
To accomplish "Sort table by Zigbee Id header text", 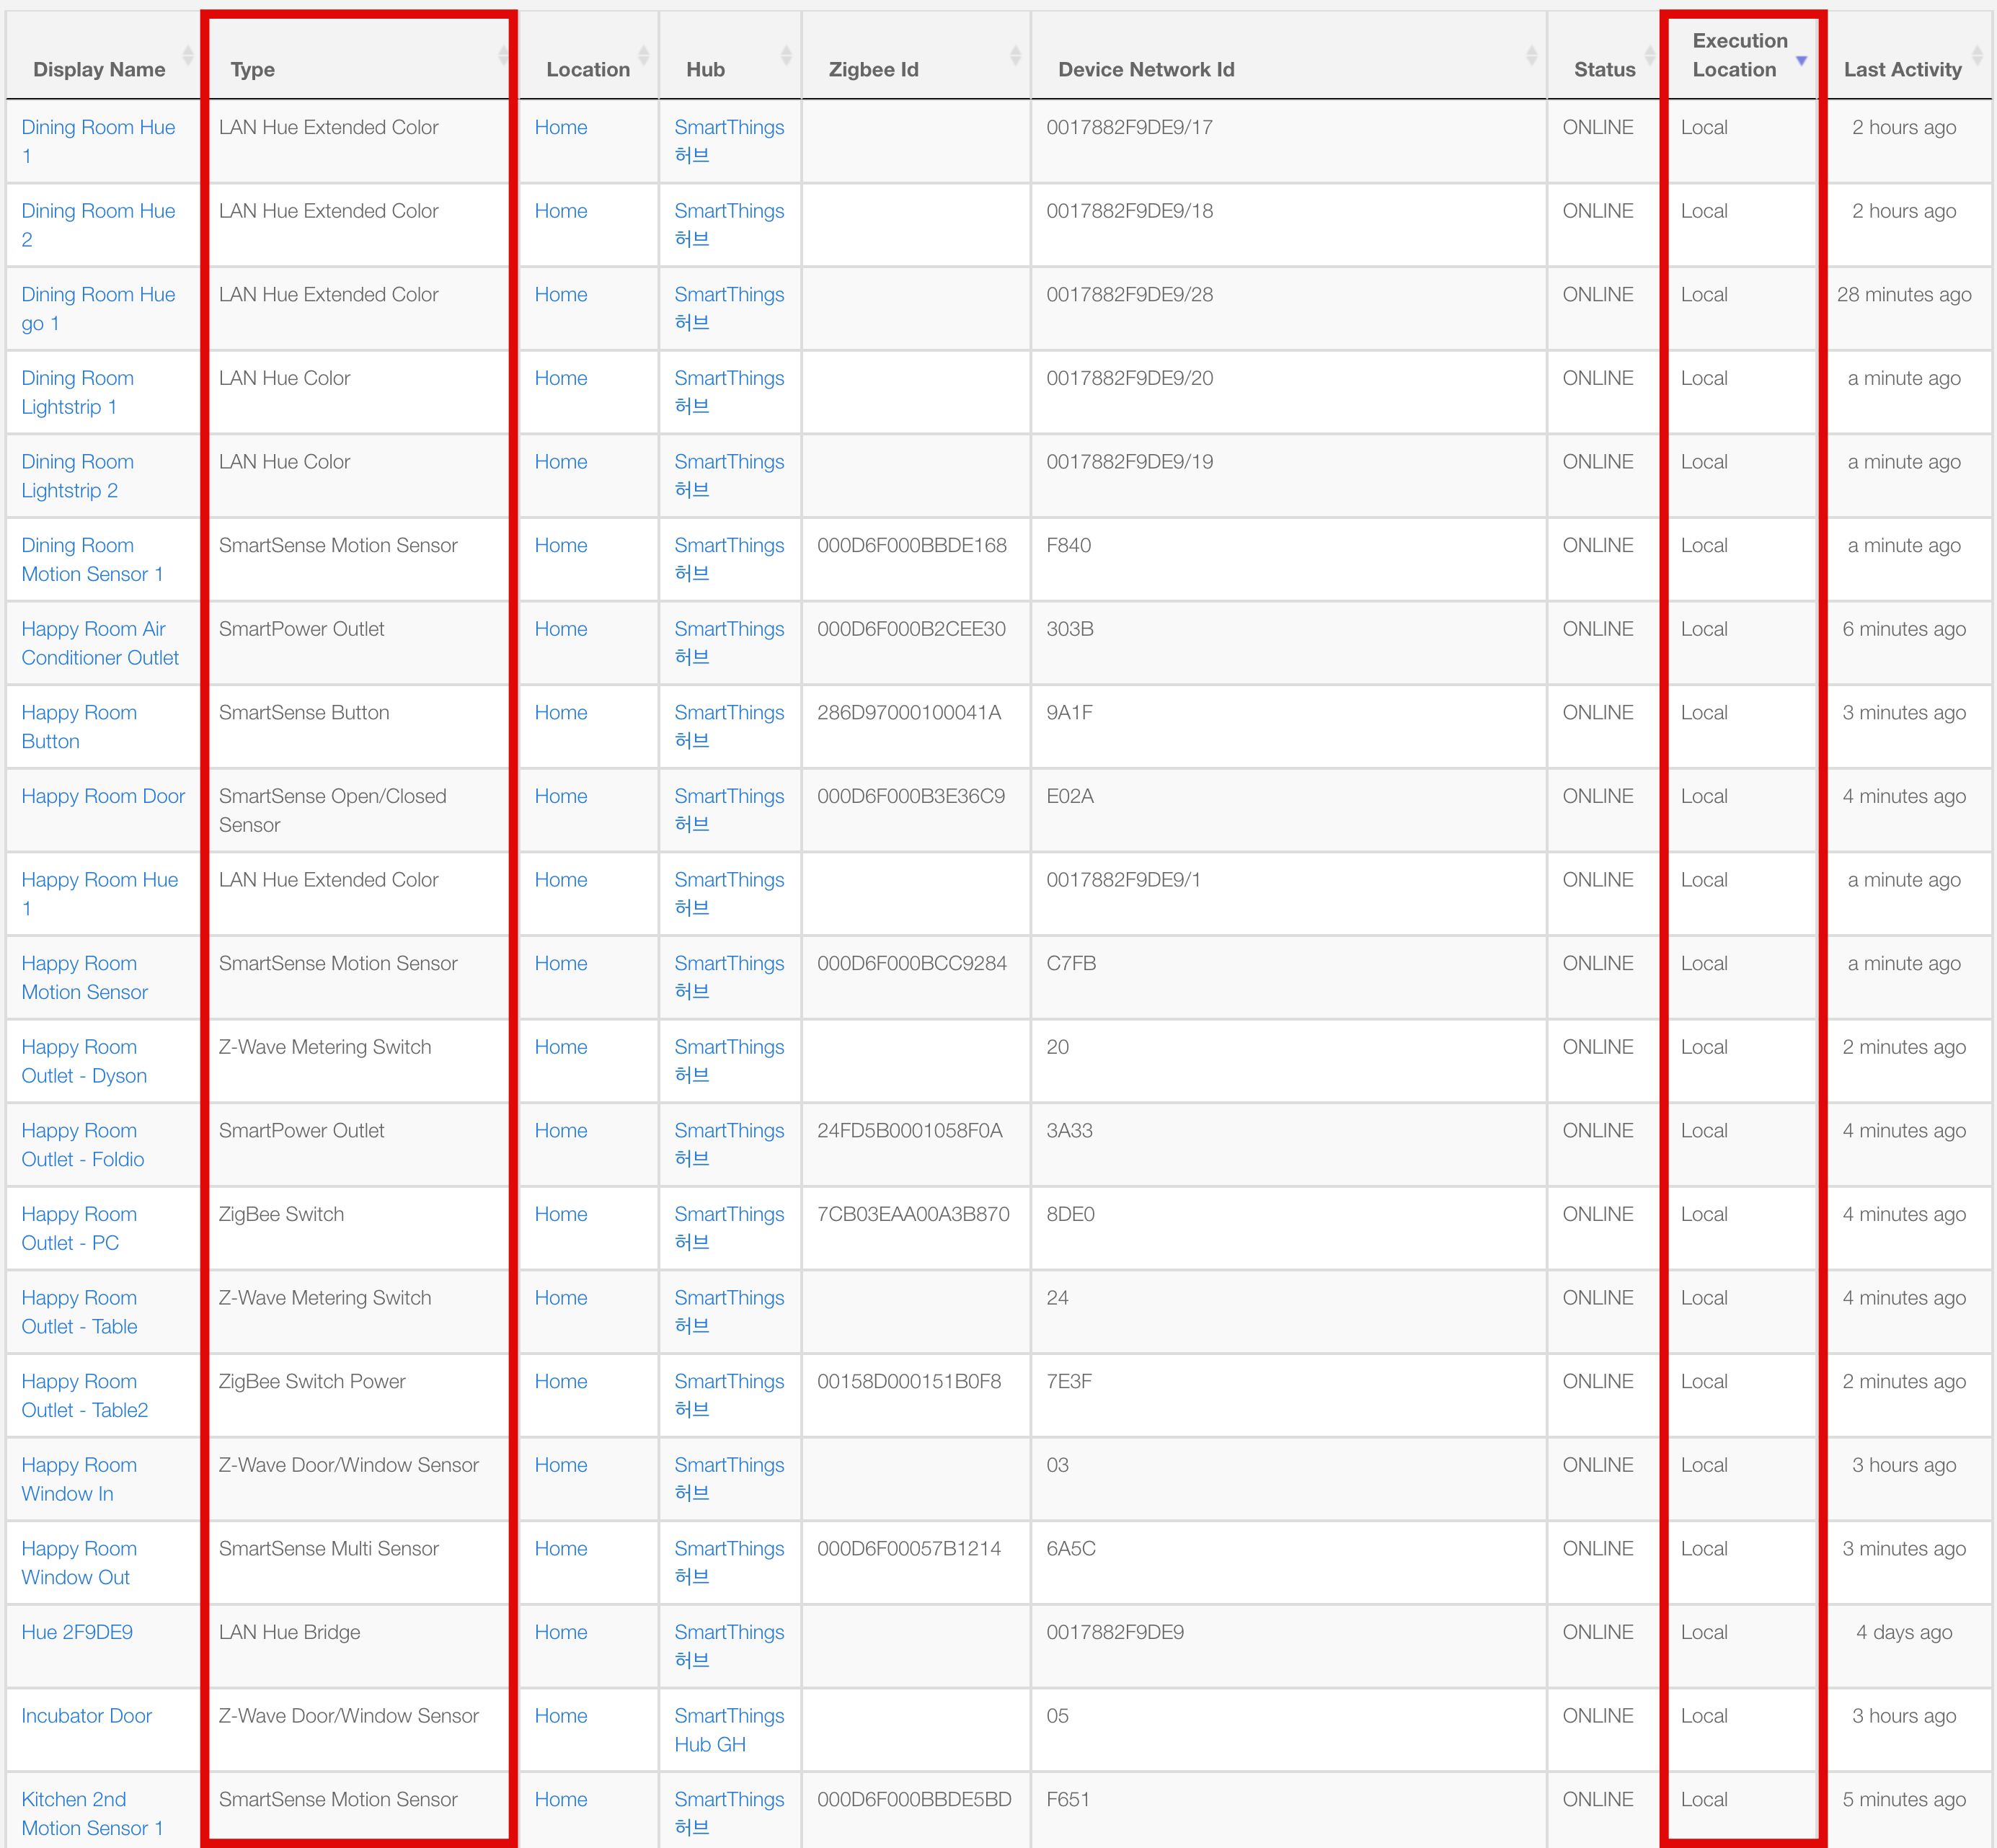I will click(873, 70).
